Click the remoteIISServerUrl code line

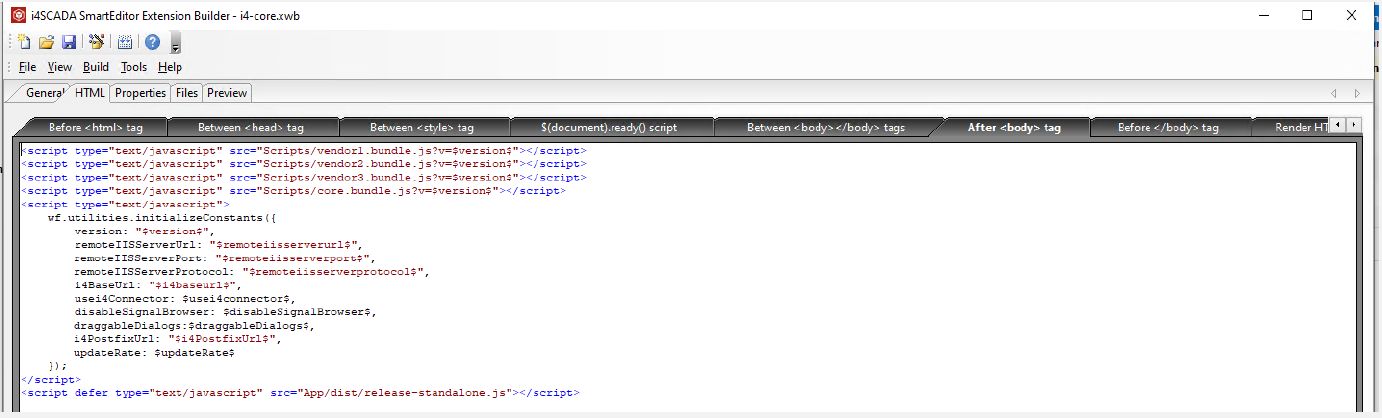pyautogui.click(x=218, y=244)
